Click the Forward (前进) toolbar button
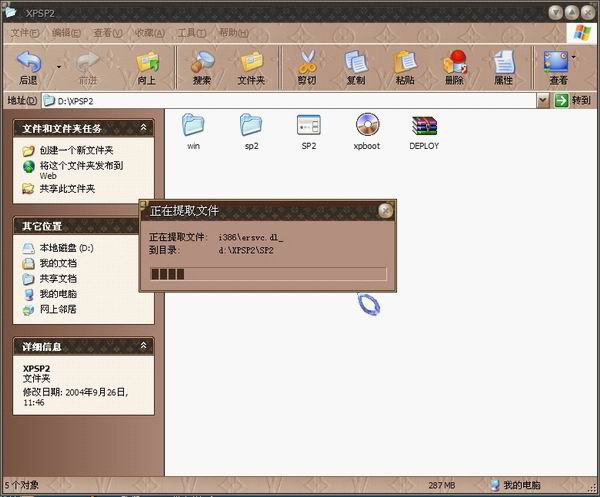600x497 pixels. click(x=88, y=68)
